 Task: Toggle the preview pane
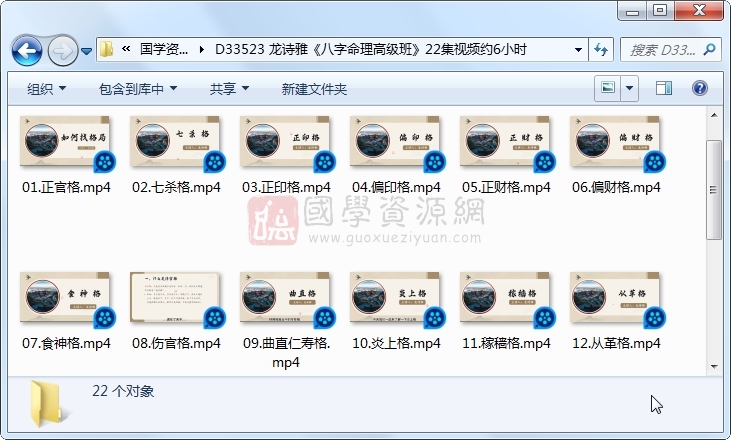(x=663, y=88)
